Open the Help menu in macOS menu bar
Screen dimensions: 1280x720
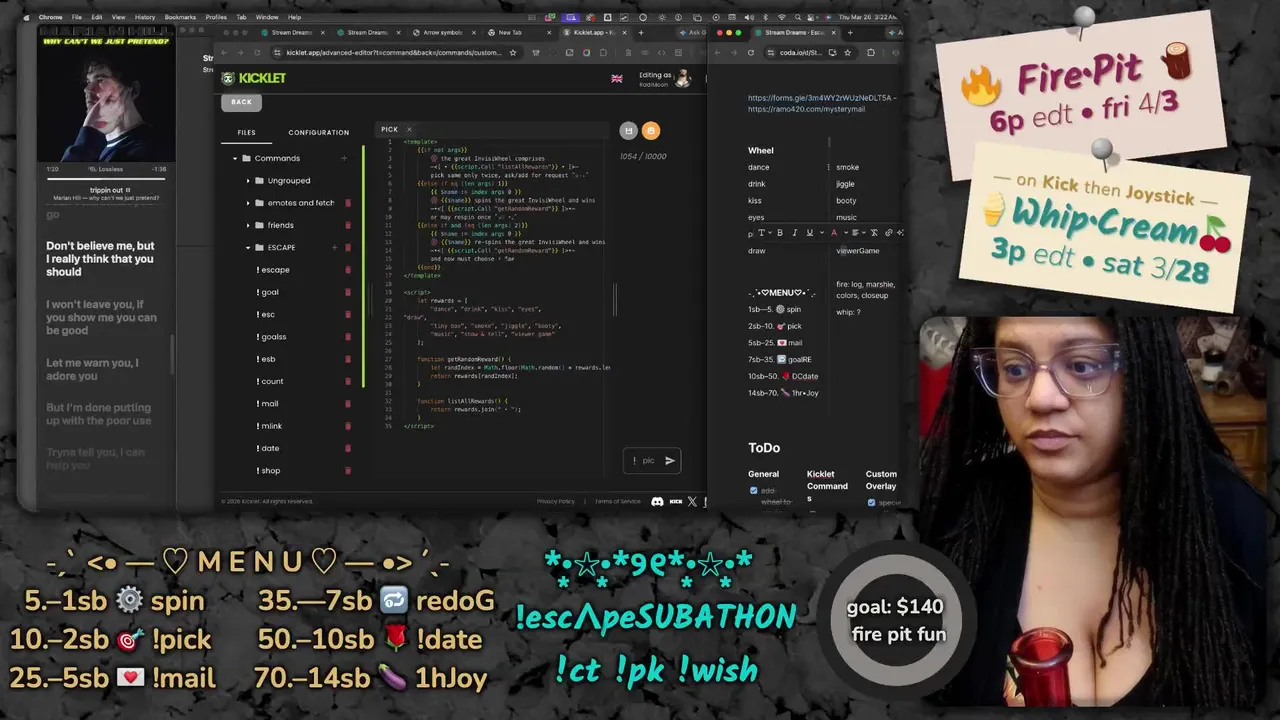pyautogui.click(x=294, y=17)
